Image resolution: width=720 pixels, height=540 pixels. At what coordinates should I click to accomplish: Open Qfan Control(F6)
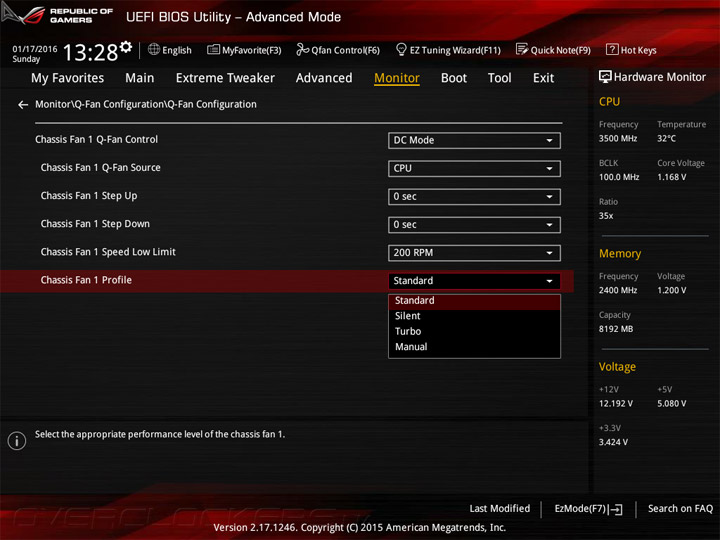coord(338,50)
